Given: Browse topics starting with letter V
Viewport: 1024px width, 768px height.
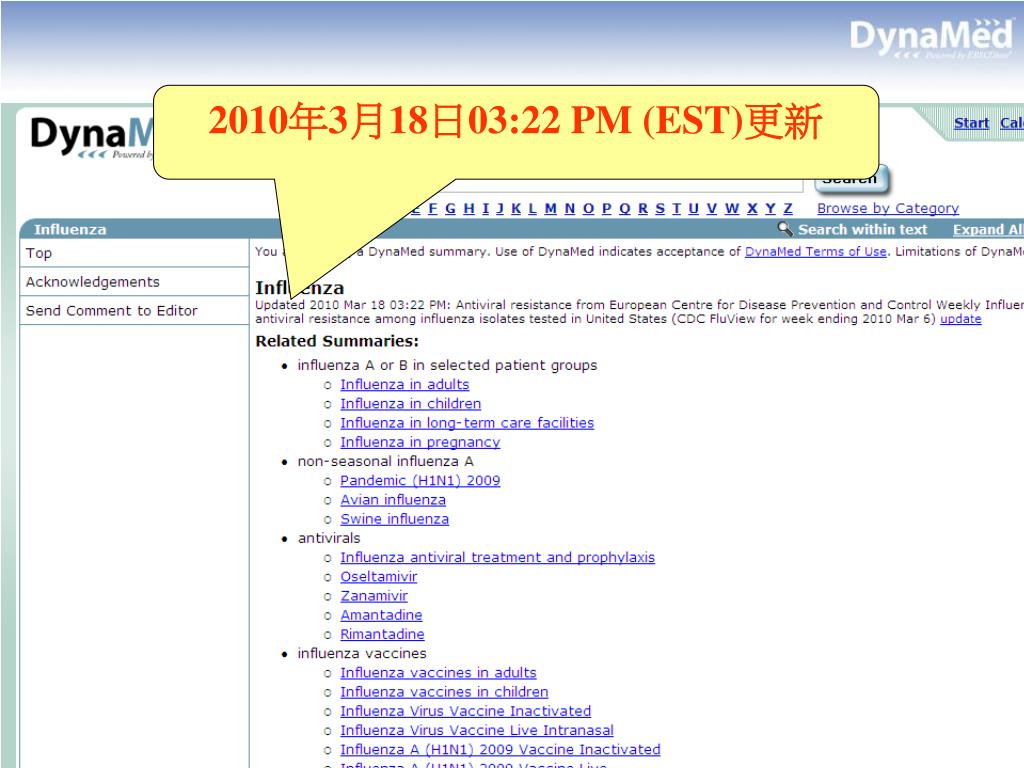Looking at the screenshot, I should click(x=712, y=208).
